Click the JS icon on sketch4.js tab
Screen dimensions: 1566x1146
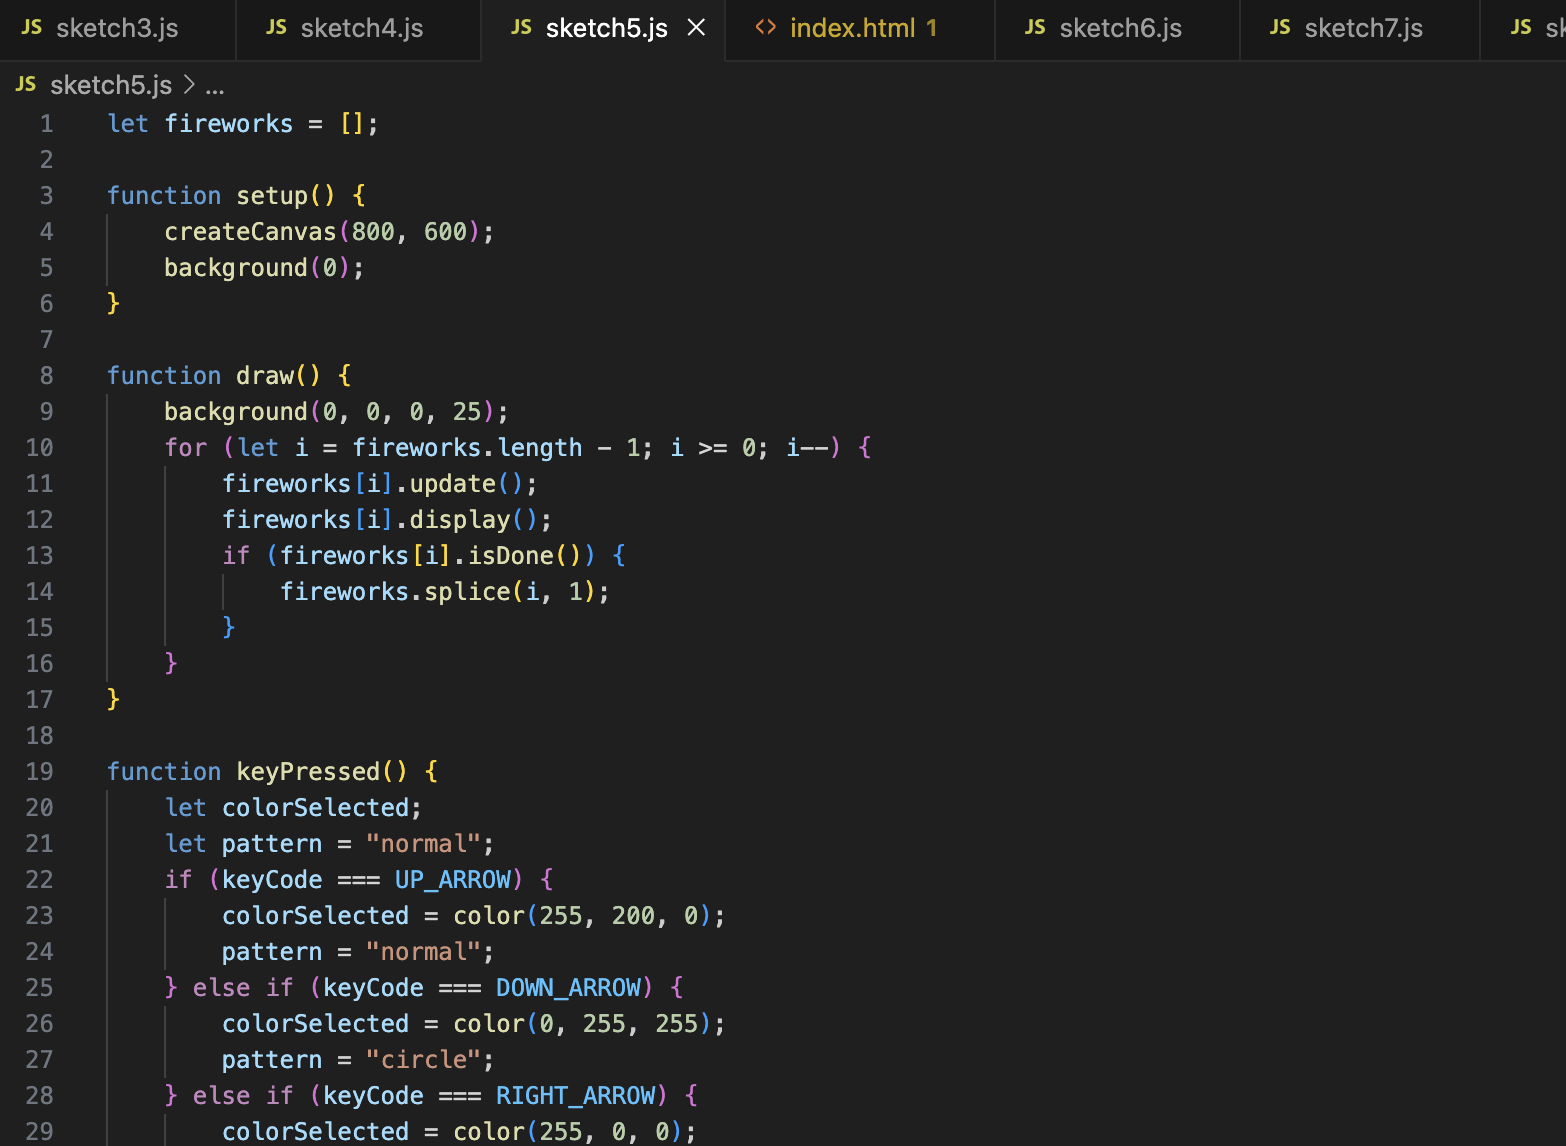pos(276,27)
